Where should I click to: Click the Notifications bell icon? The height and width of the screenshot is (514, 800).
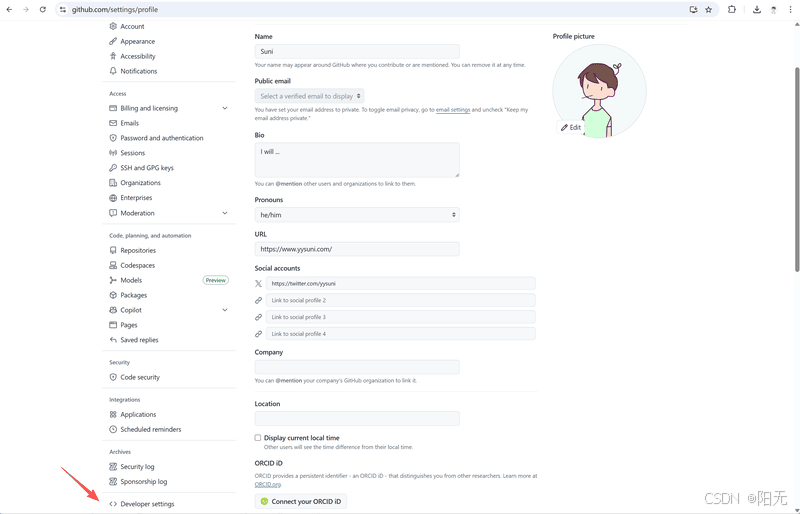(113, 71)
